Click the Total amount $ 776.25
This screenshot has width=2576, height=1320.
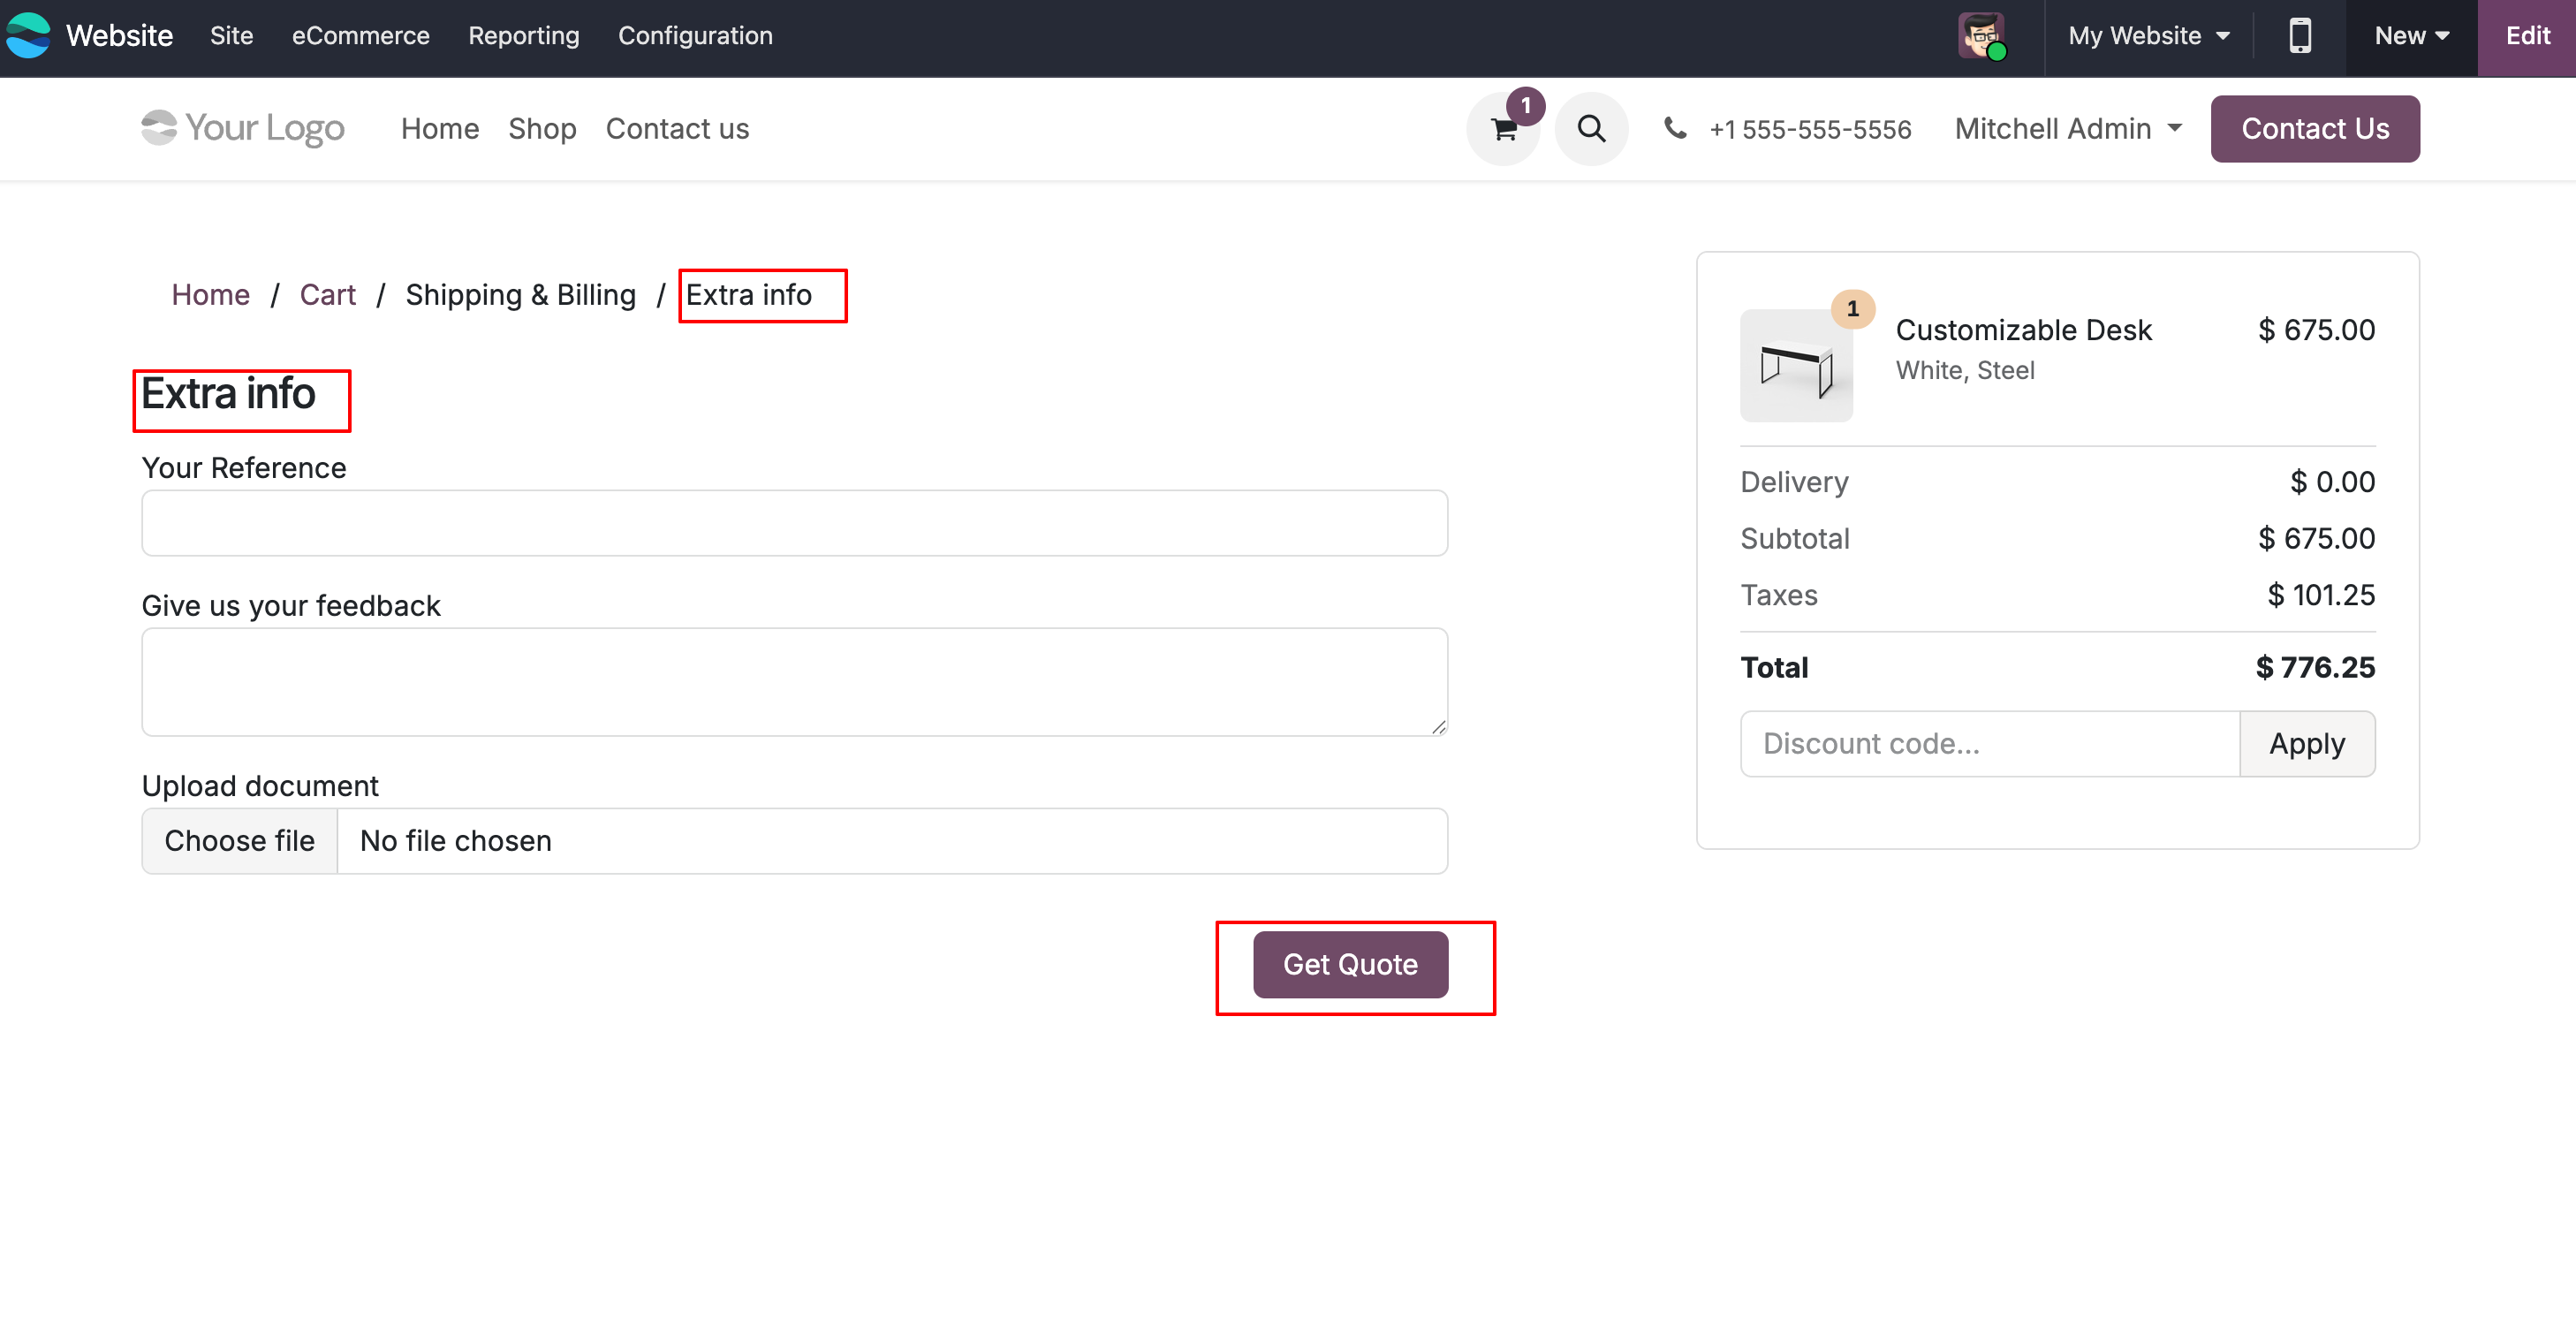2315,667
